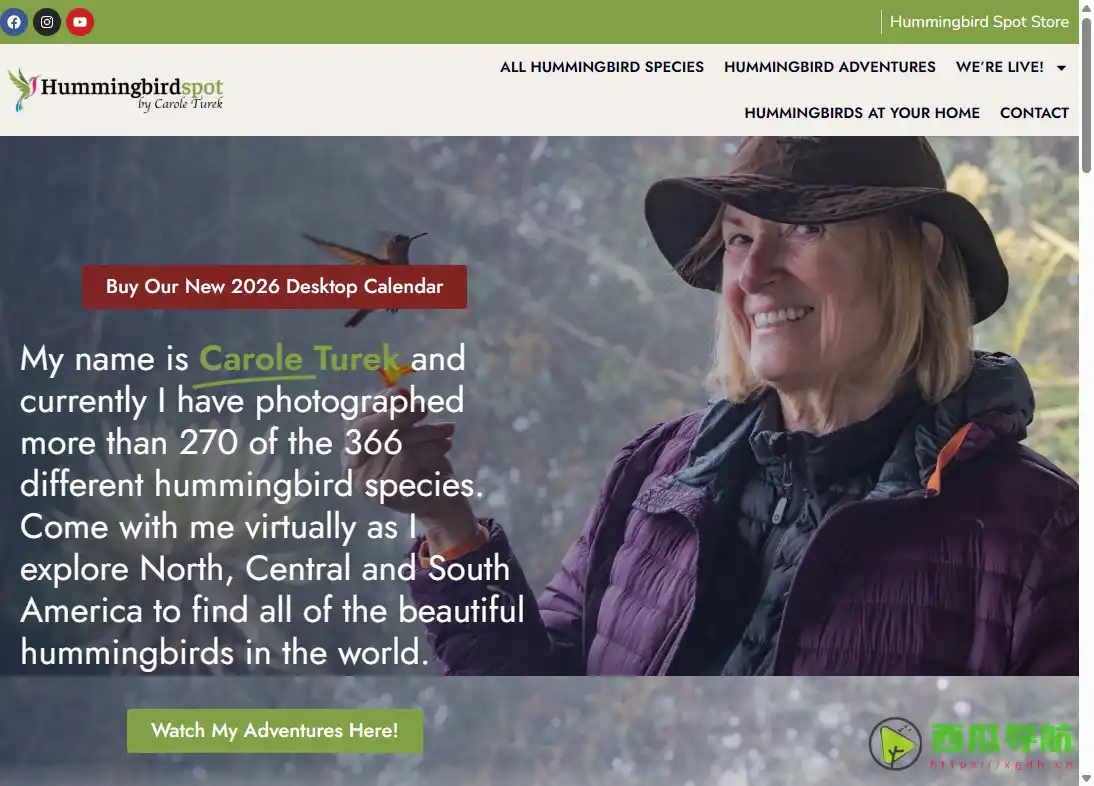Go to HUMMINGBIRD ADVENTURES in the navigation
The width and height of the screenshot is (1094, 786).
[830, 67]
